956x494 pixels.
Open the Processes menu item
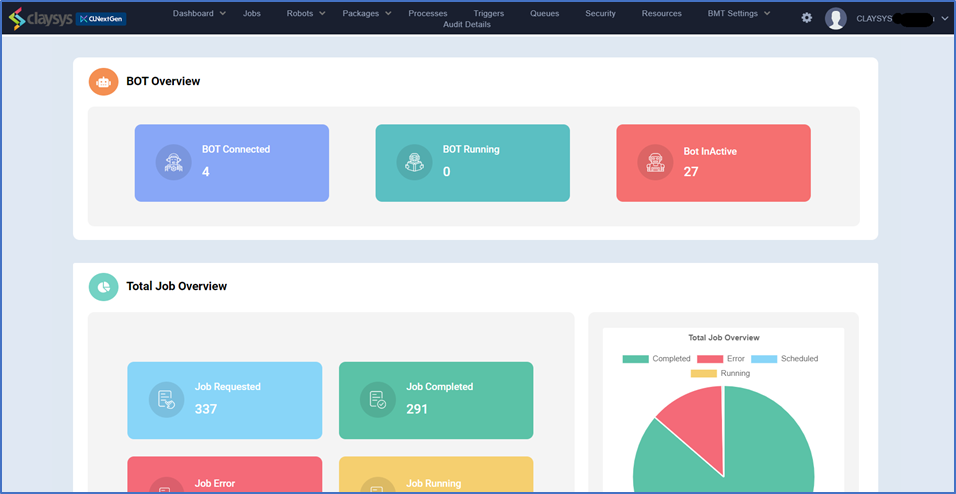(428, 13)
